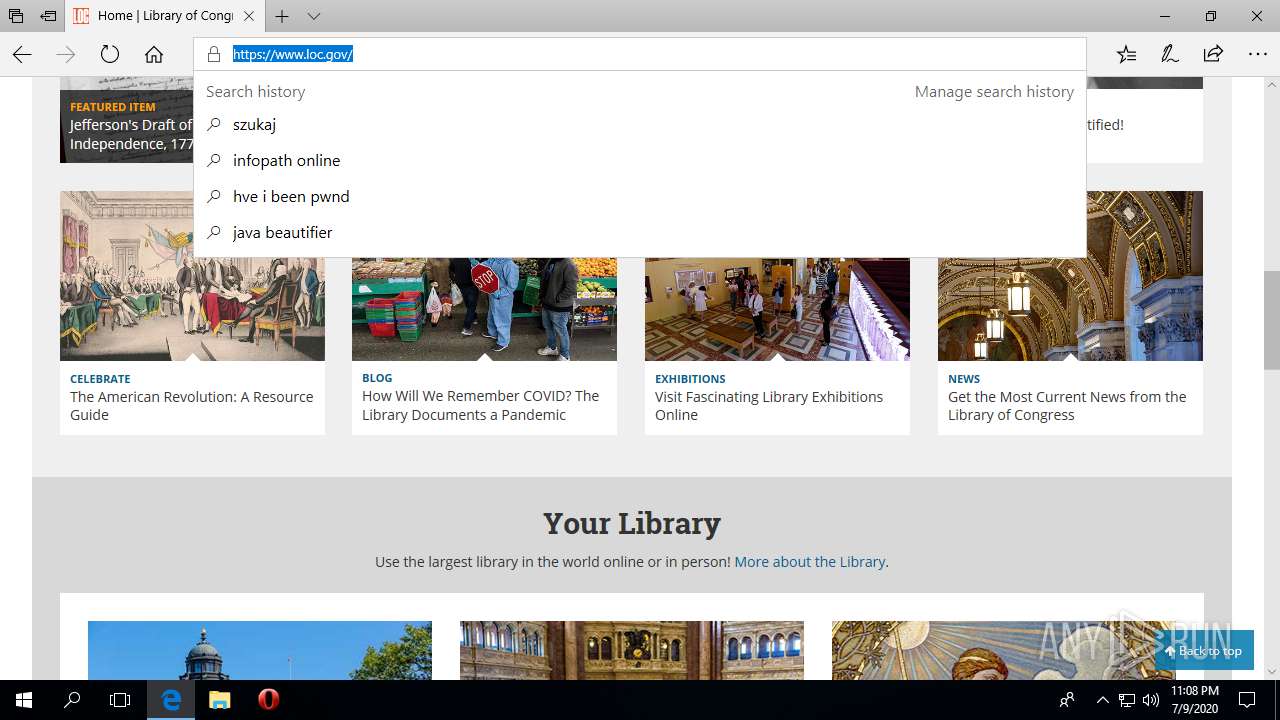Click the volume speaker tray icon
This screenshot has width=1280, height=720.
[1151, 700]
